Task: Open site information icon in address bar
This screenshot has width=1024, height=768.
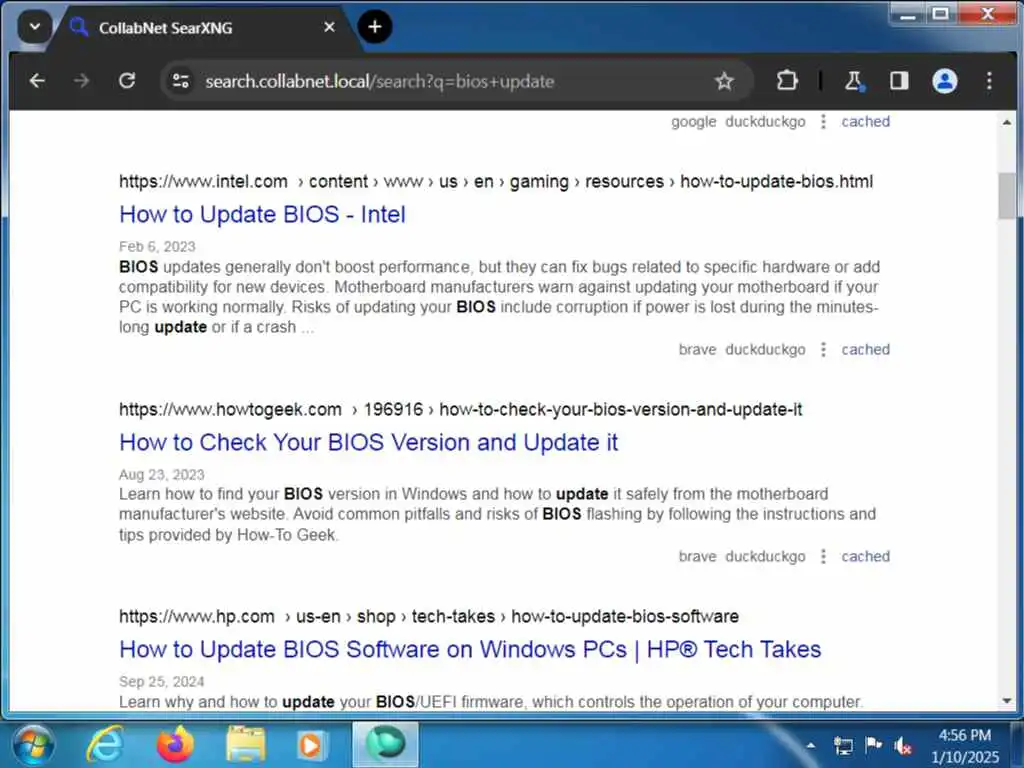Action: pos(181,81)
